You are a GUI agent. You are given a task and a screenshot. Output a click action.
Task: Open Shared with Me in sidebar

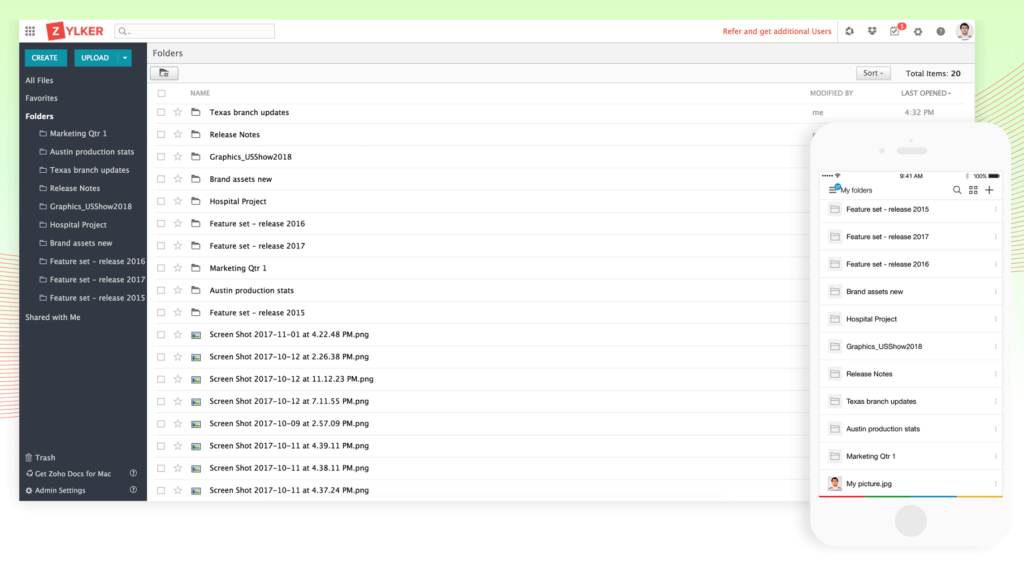pyautogui.click(x=52, y=317)
